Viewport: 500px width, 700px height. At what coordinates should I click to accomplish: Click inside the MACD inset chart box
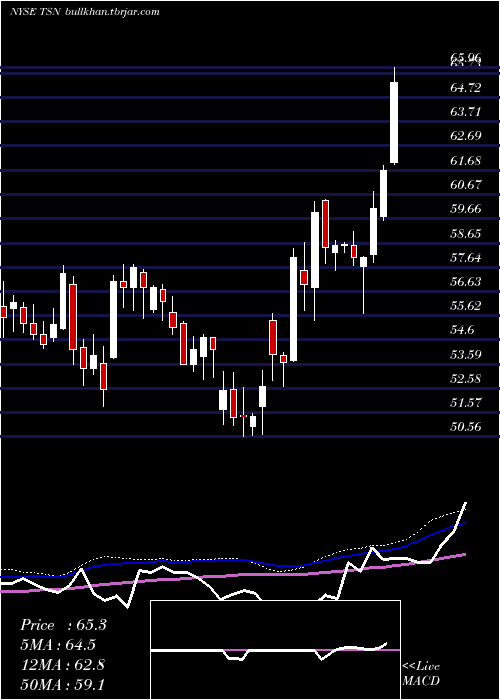click(275, 650)
